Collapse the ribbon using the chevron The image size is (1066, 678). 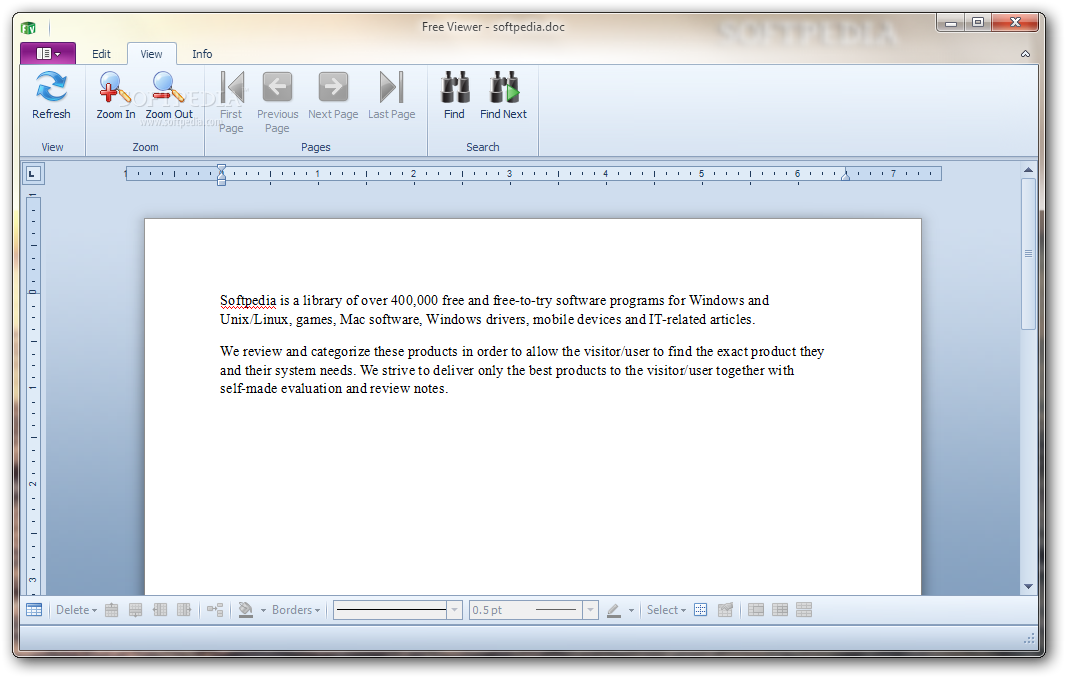click(1025, 54)
